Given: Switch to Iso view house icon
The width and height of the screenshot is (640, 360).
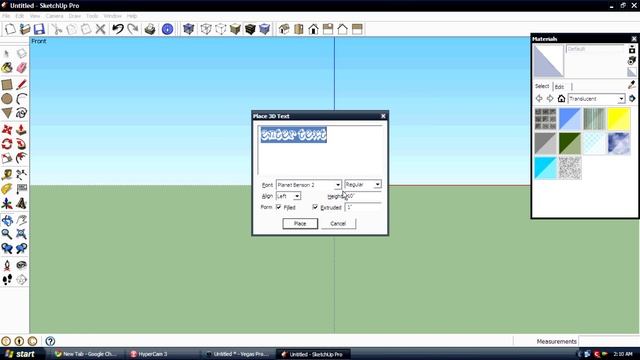Looking at the screenshot, I should click(x=284, y=29).
